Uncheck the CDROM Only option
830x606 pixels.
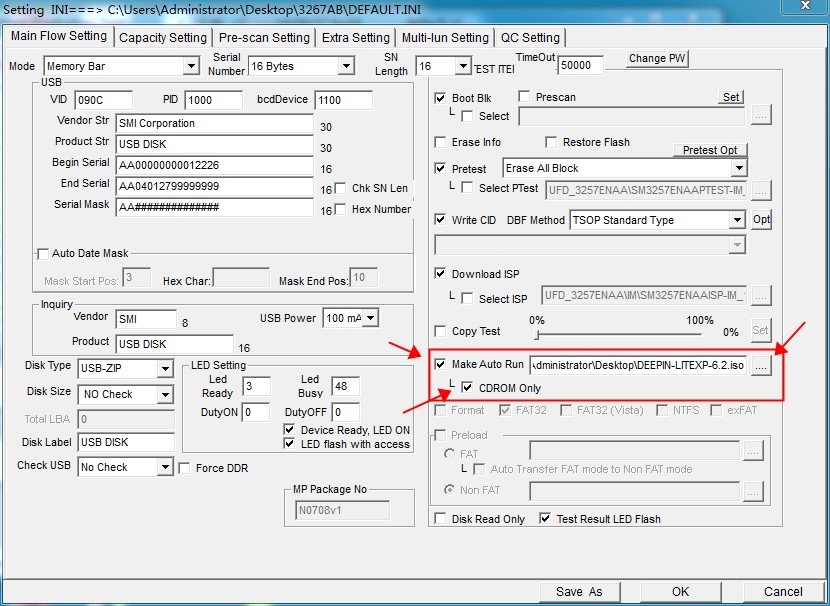point(468,388)
